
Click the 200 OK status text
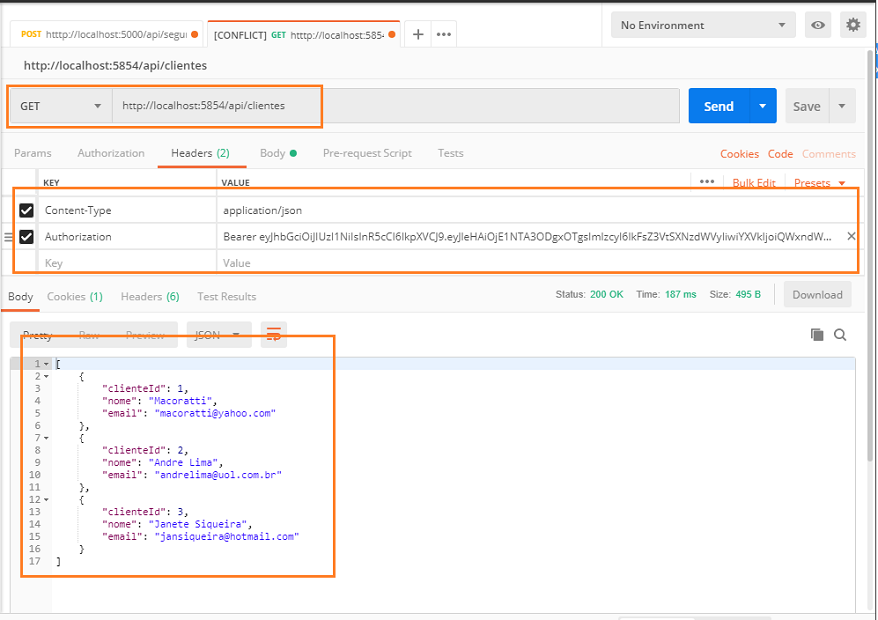tap(606, 295)
